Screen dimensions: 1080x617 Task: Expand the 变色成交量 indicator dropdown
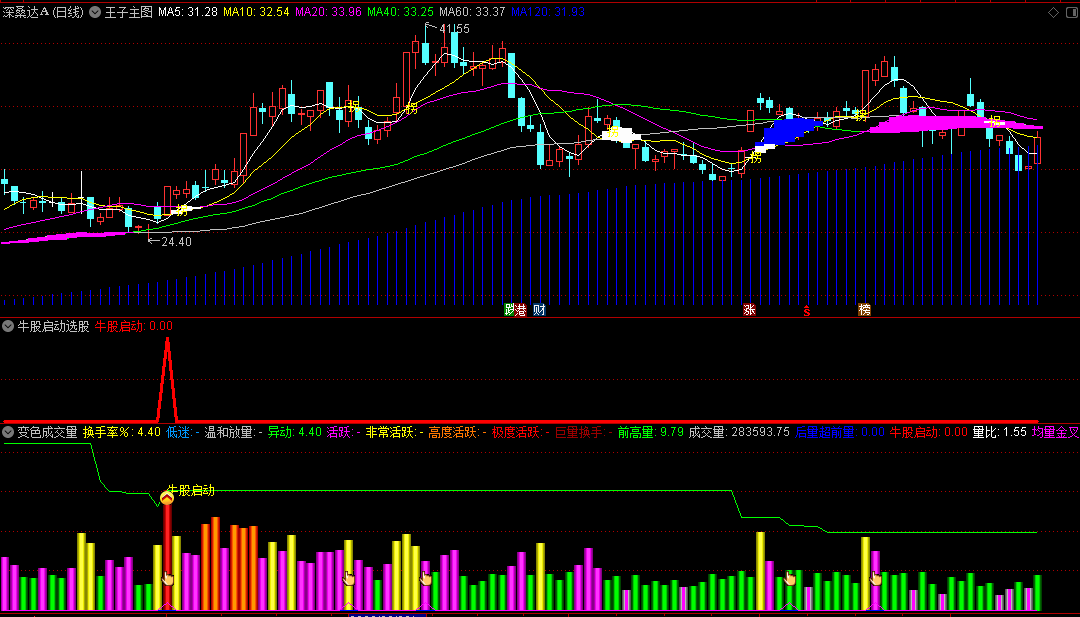click(8, 432)
